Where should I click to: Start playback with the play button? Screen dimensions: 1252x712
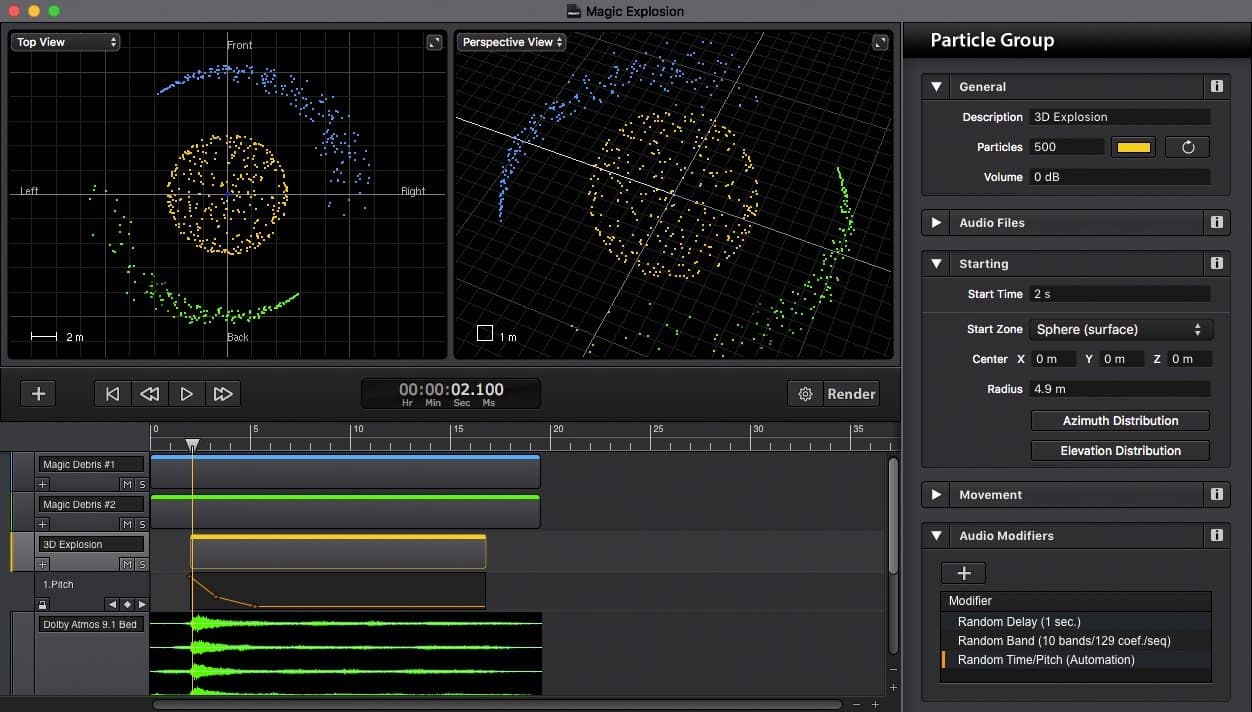(x=186, y=394)
